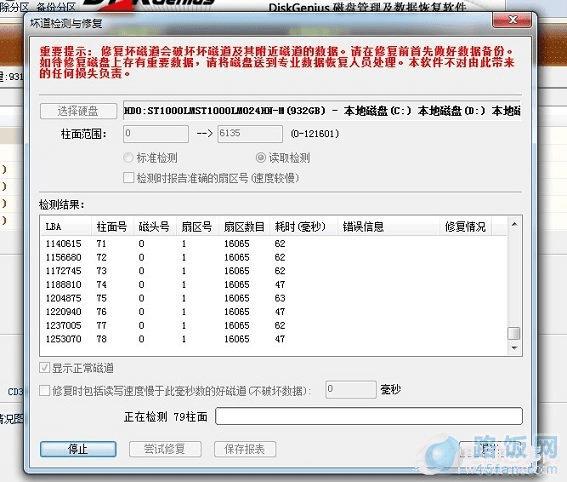The image size is (567, 482).
Task: Select the row with LBA 1140615
Action: click(274, 243)
